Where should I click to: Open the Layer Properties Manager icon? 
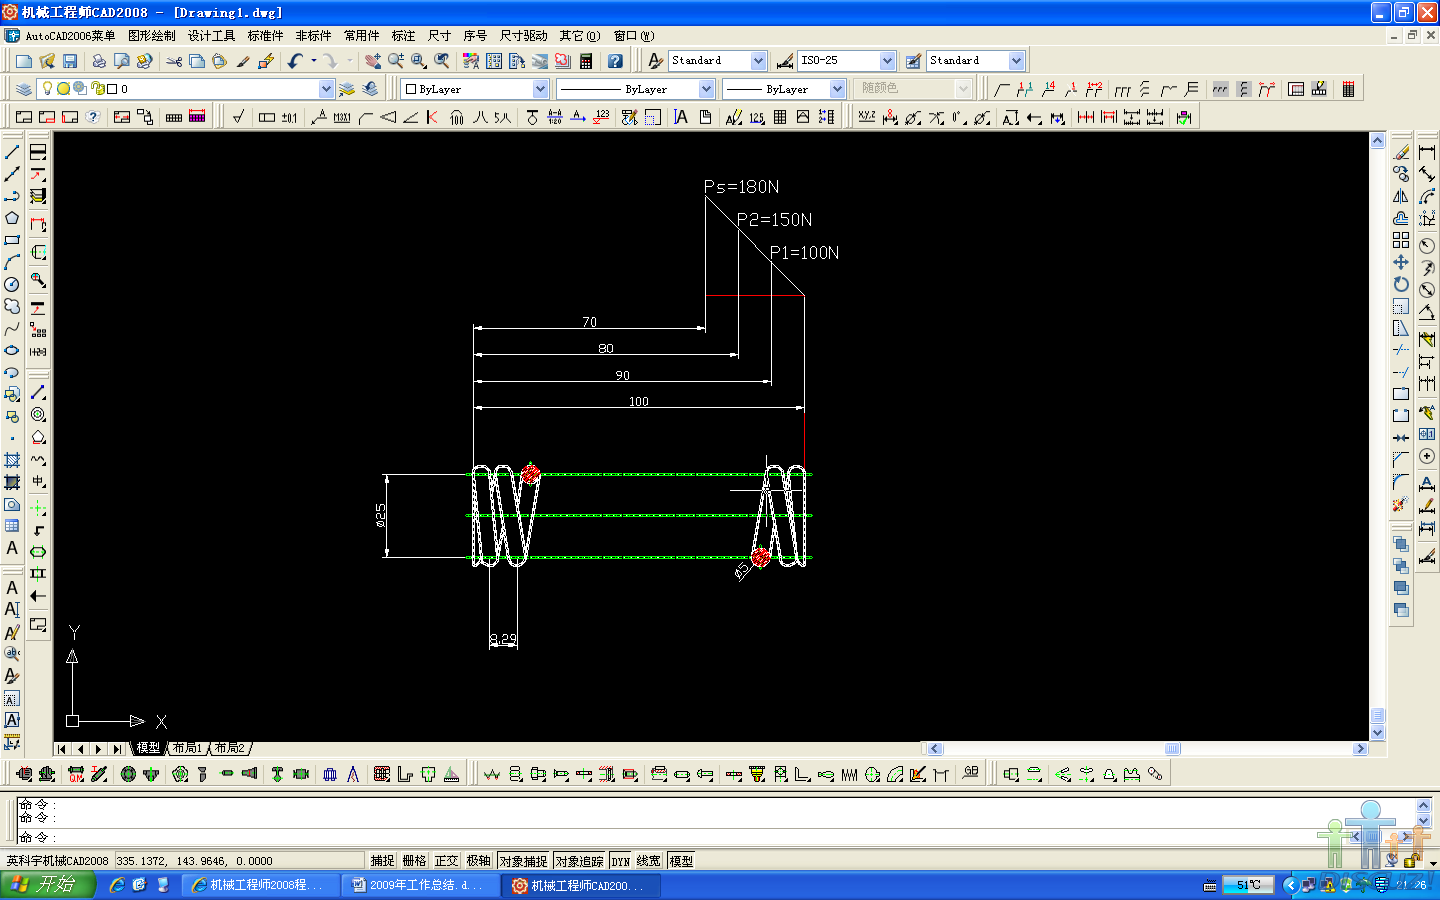tap(24, 89)
